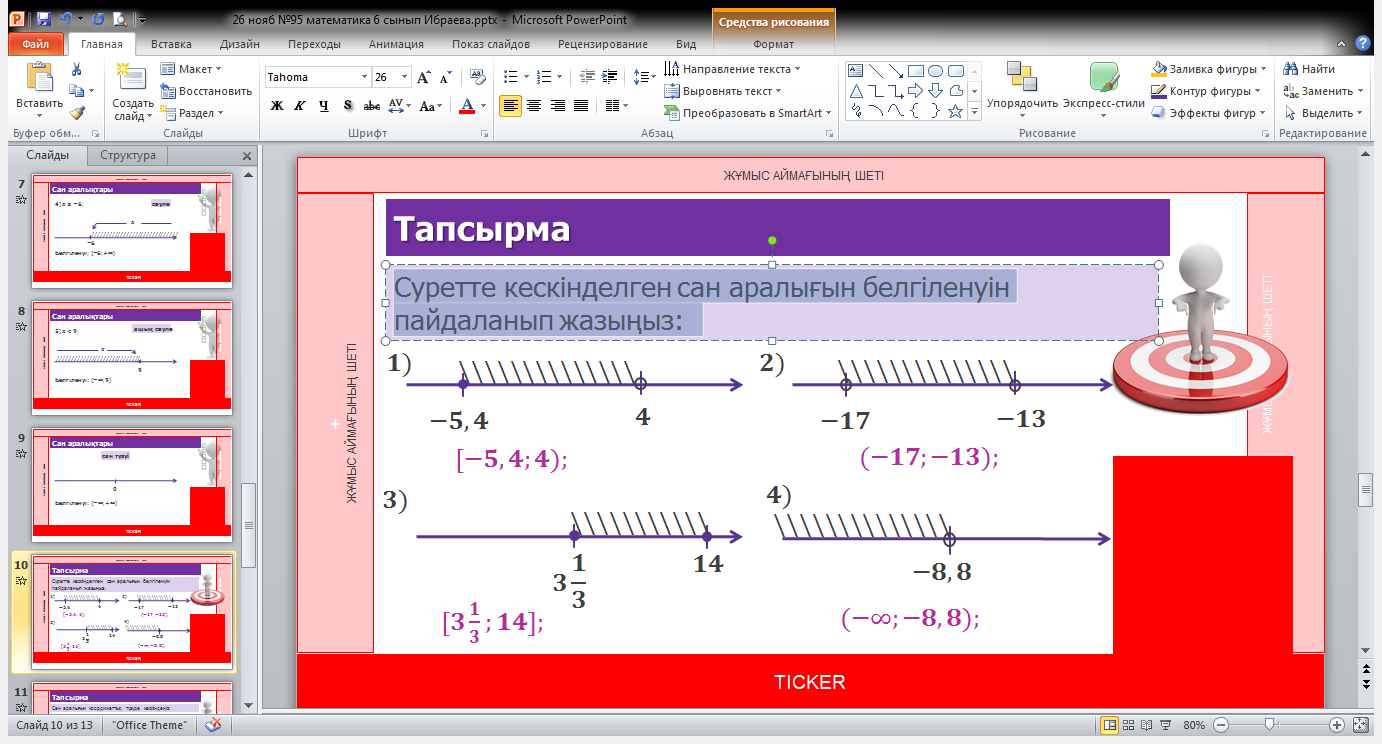Image resolution: width=1382 pixels, height=744 pixels.
Task: Toggle underline Ч formatting
Action: coord(323,106)
